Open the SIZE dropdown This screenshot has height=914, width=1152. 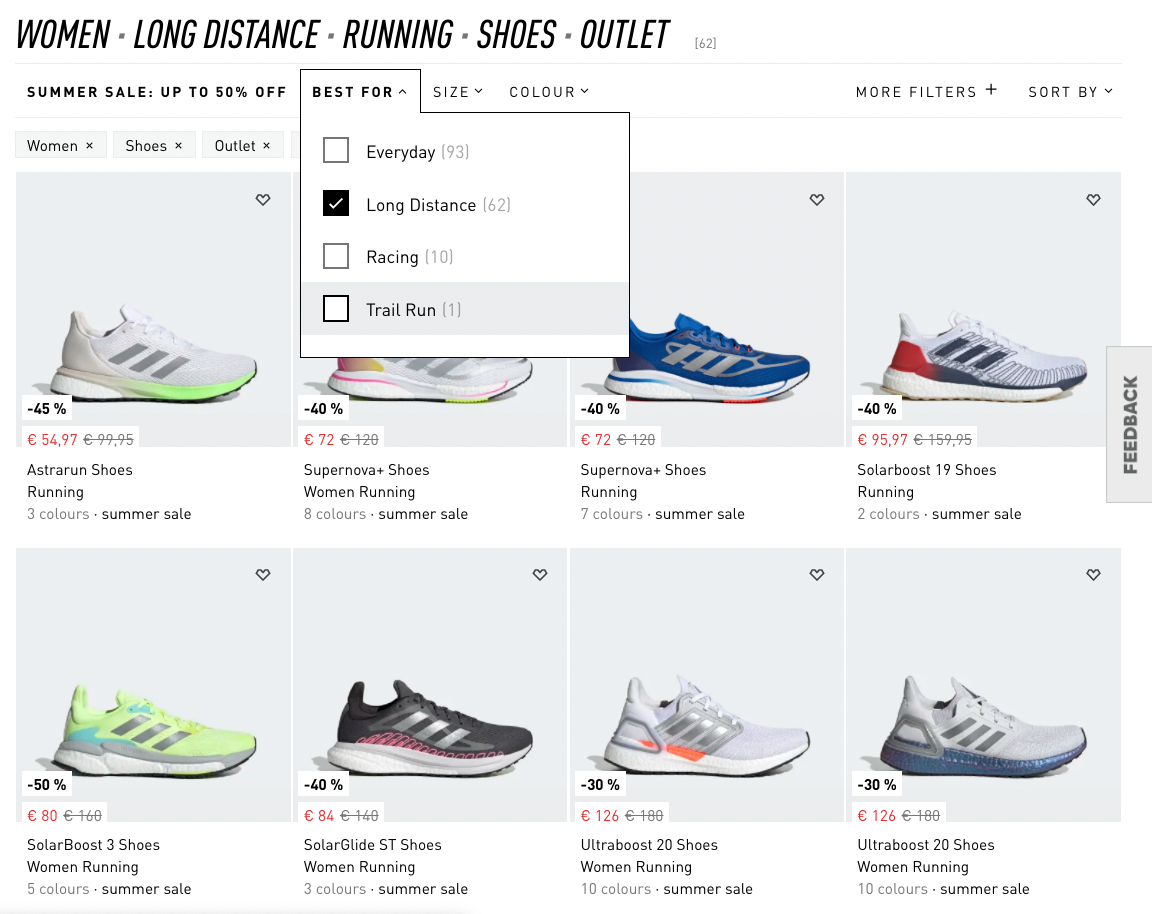point(458,91)
